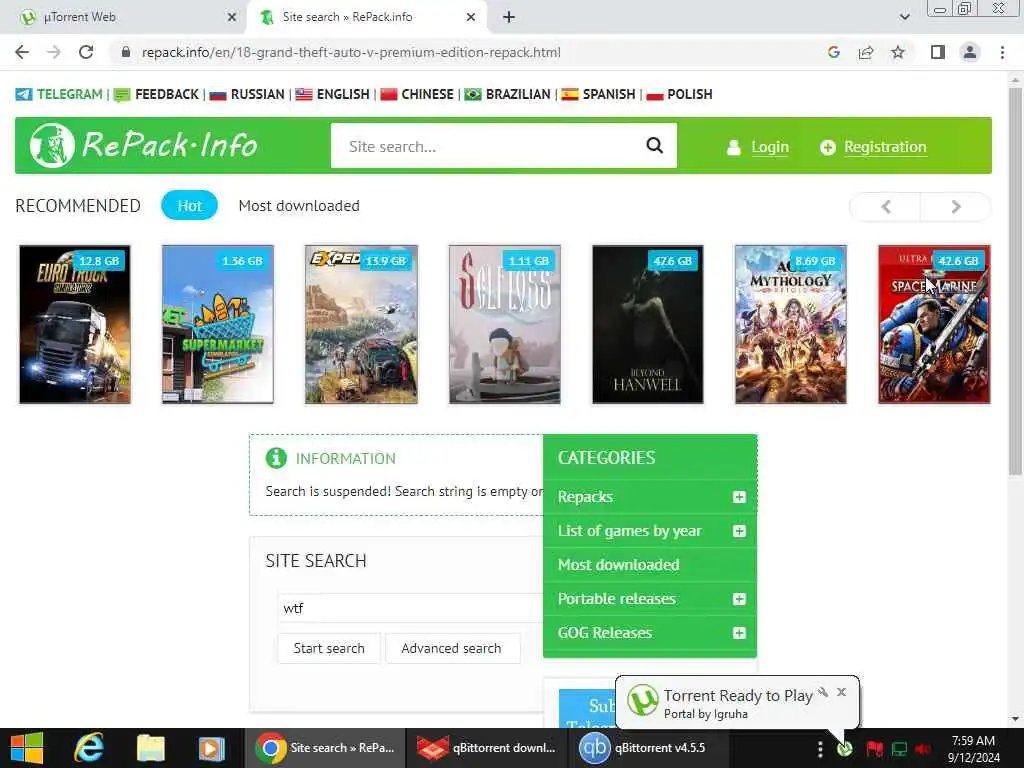
Task: Click the carousel previous arrow
Action: point(886,207)
